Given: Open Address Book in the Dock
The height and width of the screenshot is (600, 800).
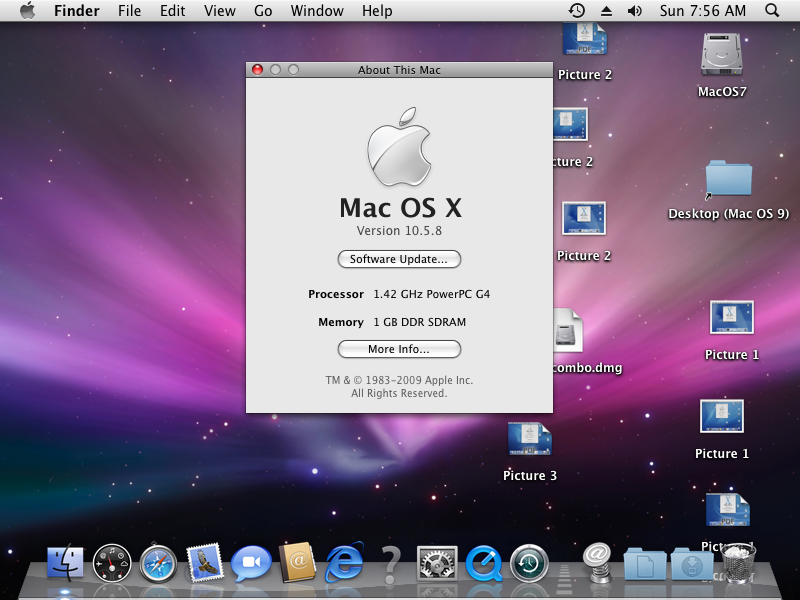Looking at the screenshot, I should [297, 562].
